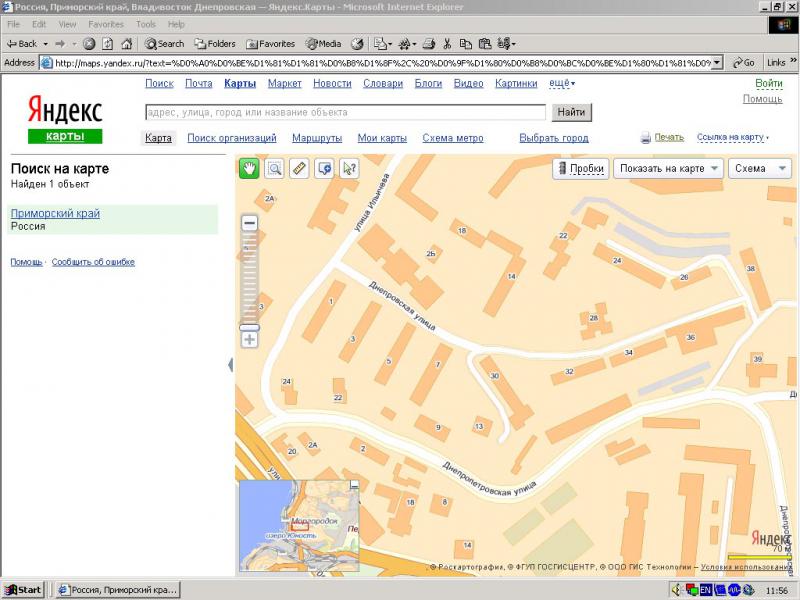This screenshot has width=800, height=600.
Task: Click Сообщить об ошибке link
Action: pos(93,262)
